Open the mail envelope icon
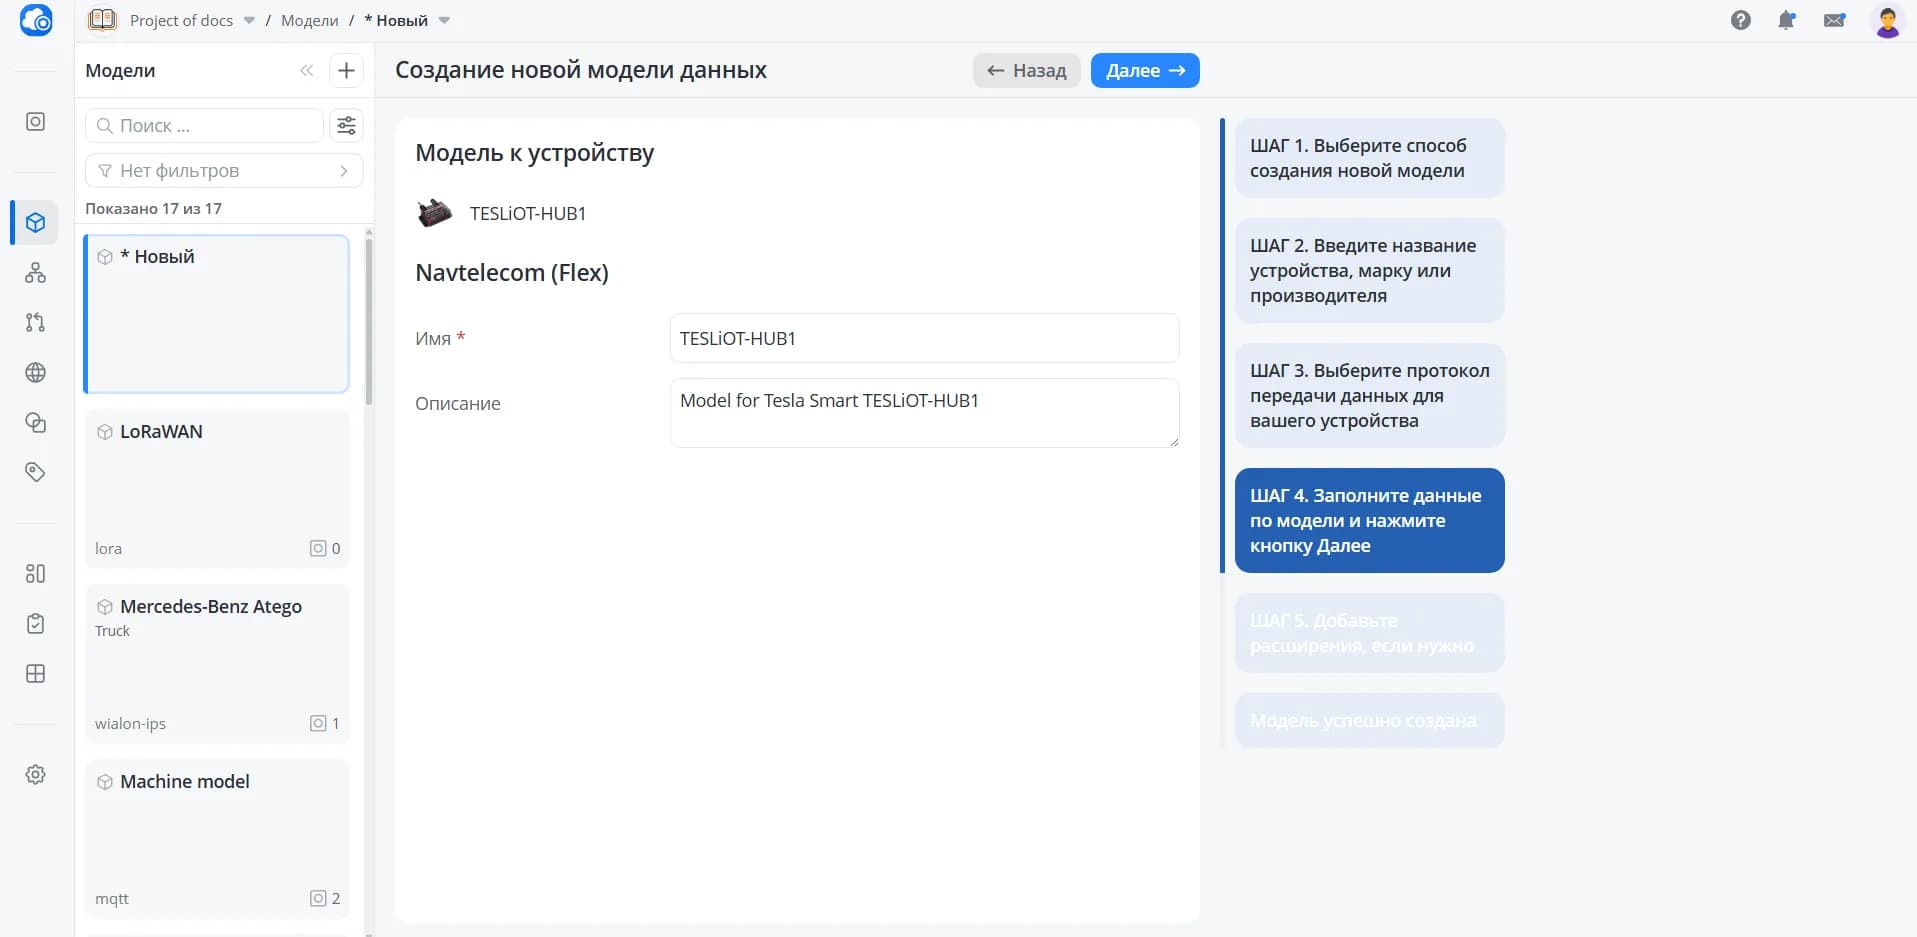This screenshot has width=1917, height=937. (x=1834, y=20)
